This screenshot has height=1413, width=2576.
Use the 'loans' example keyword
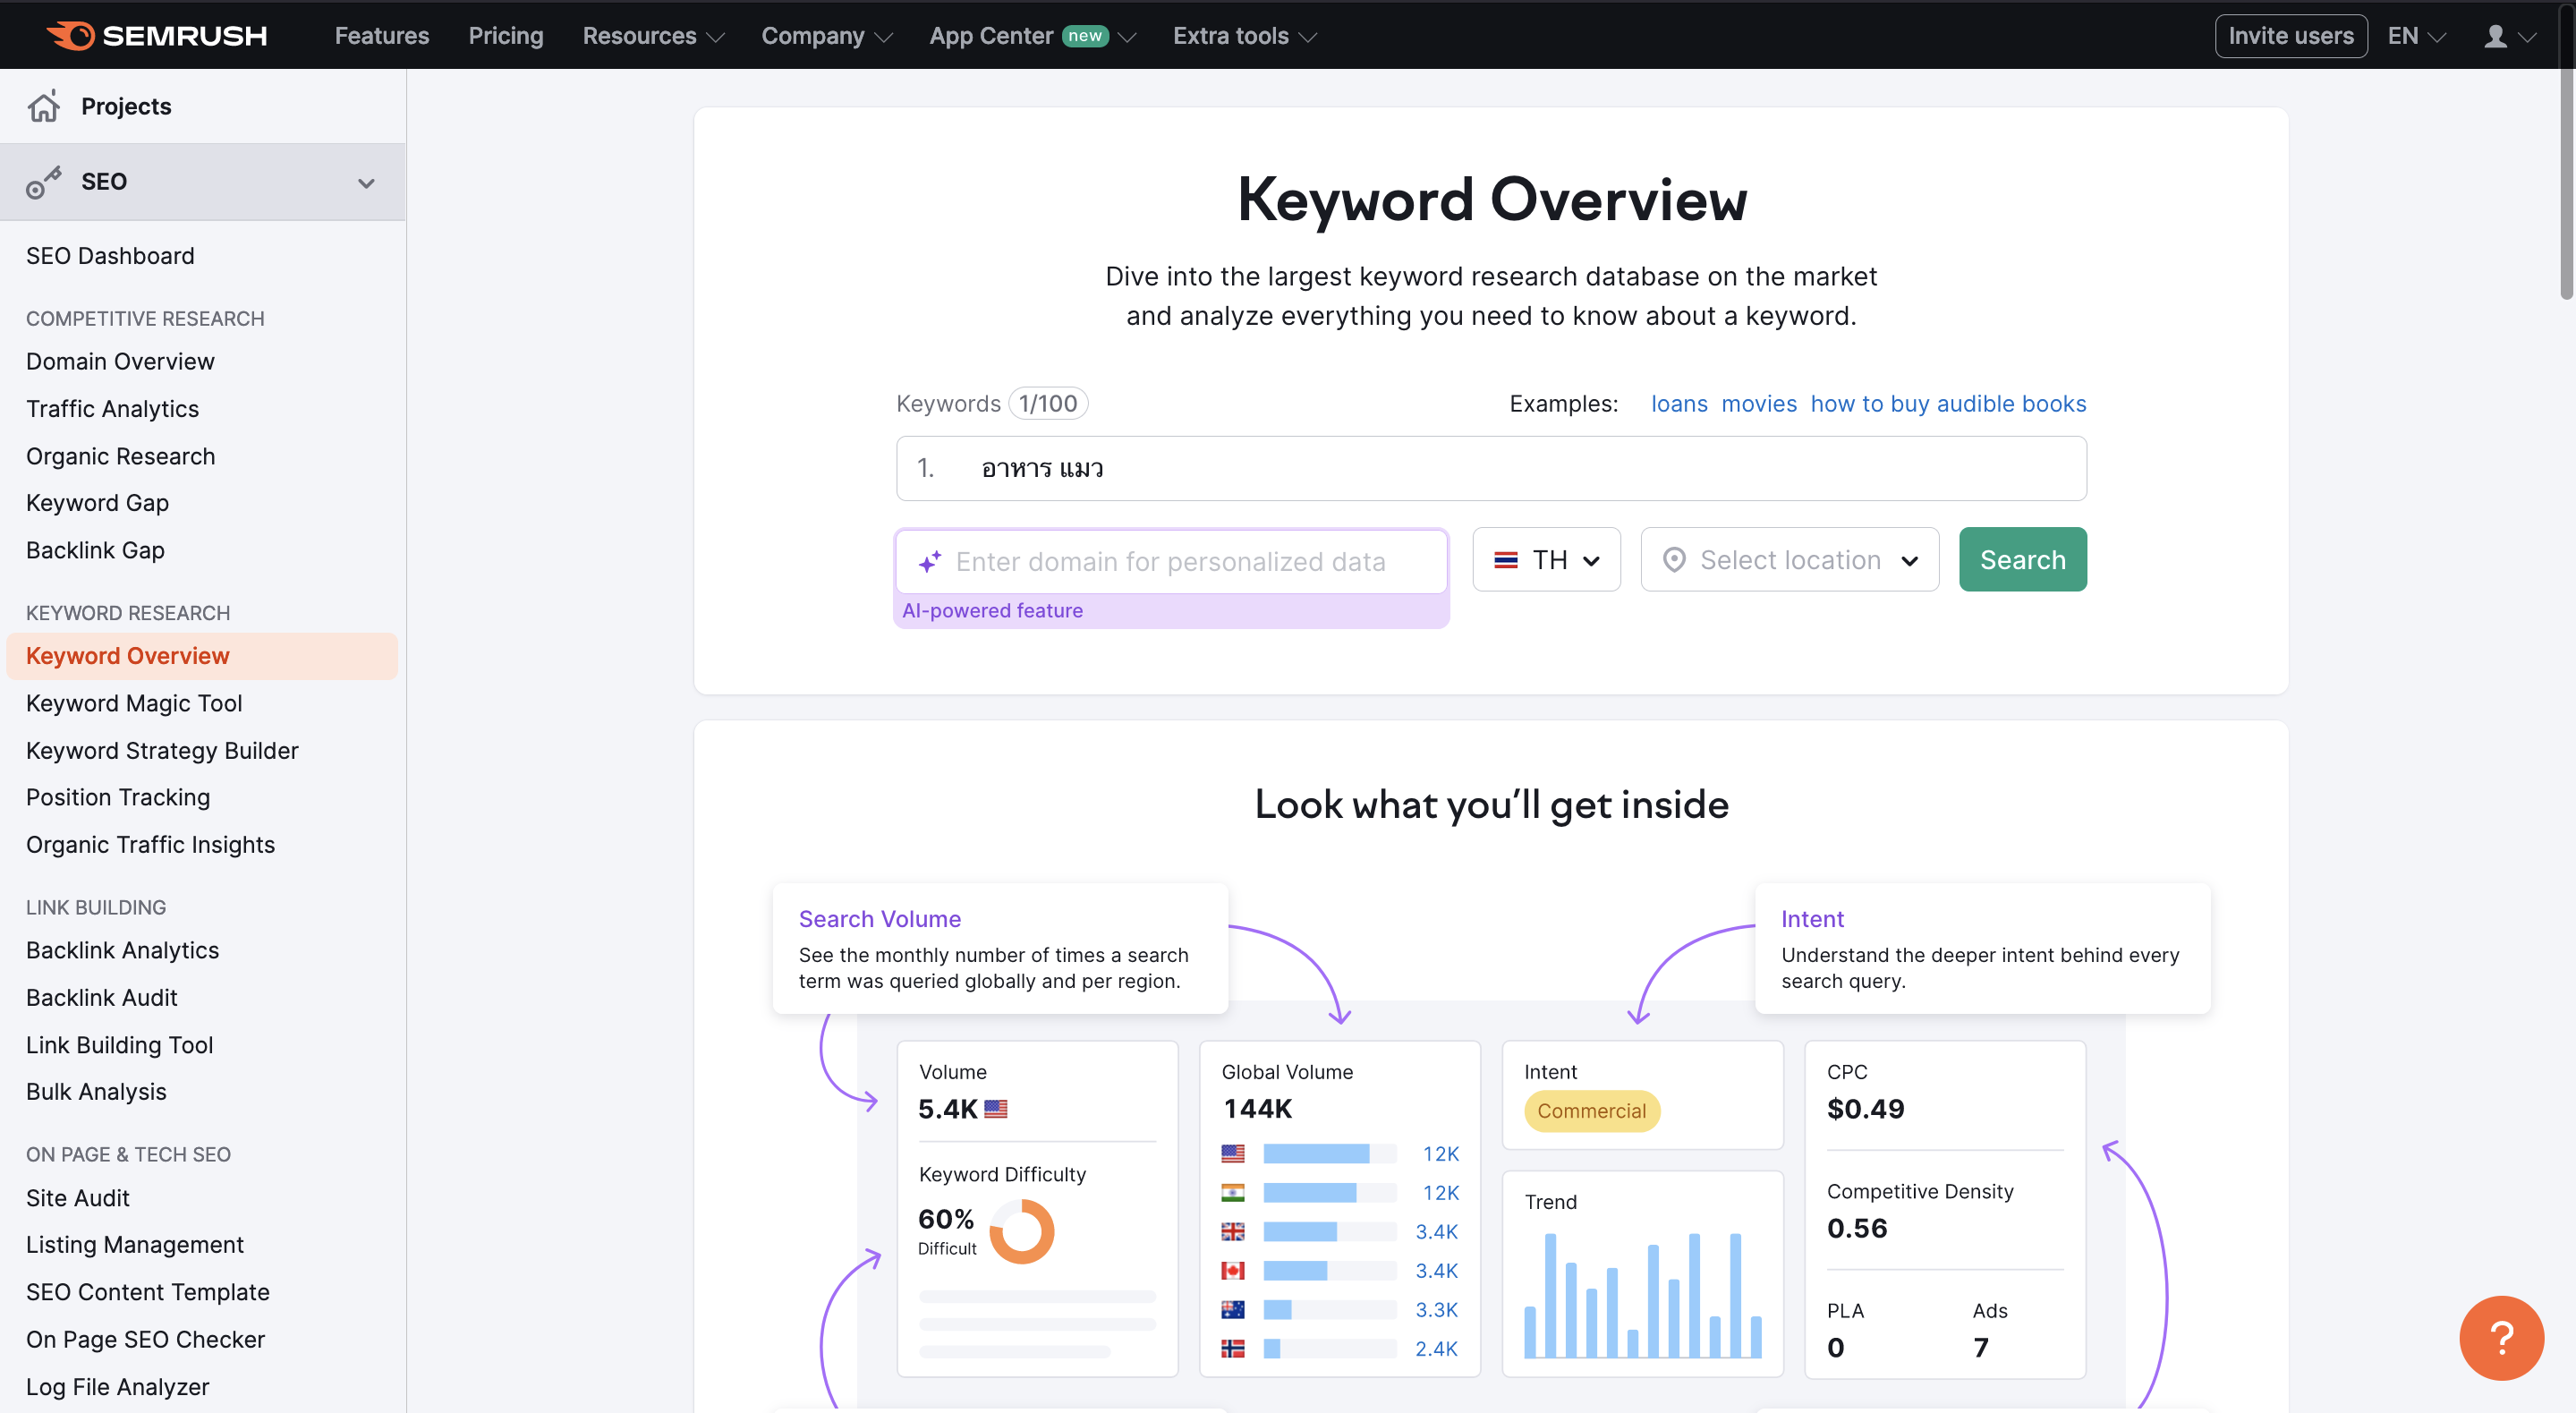[1679, 404]
